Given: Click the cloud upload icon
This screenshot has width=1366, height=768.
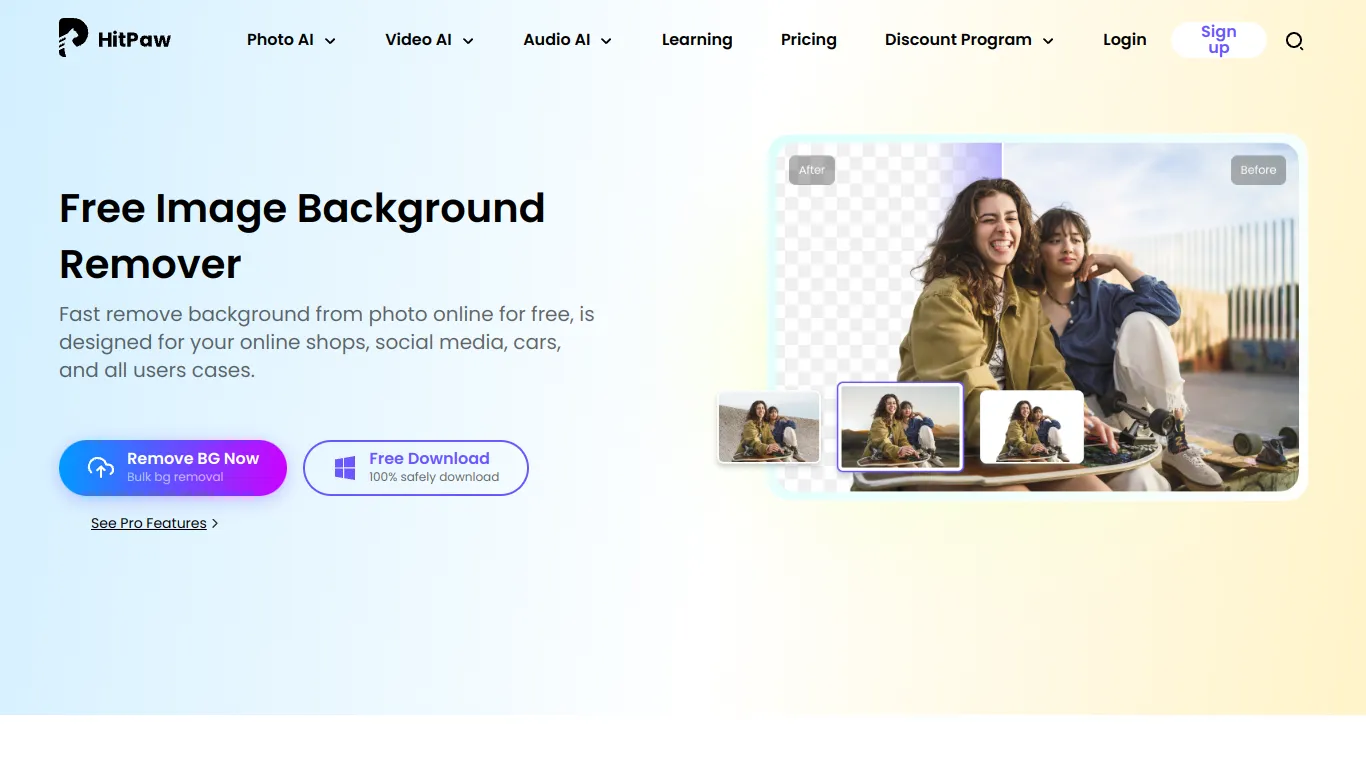Looking at the screenshot, I should (101, 467).
